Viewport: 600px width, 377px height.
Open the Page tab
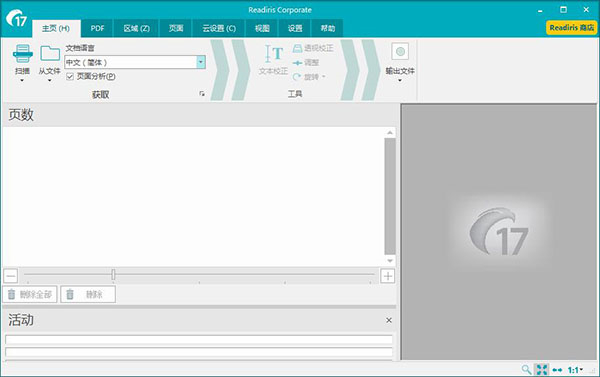click(x=176, y=28)
